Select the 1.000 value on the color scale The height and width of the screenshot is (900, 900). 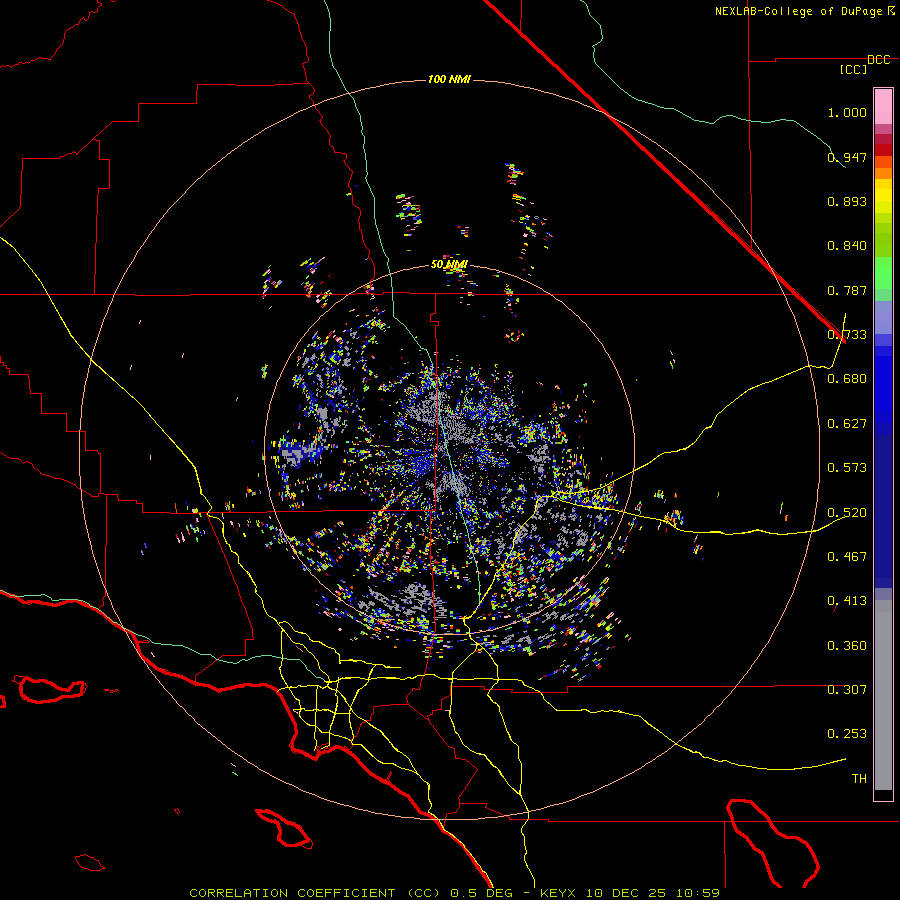point(846,113)
